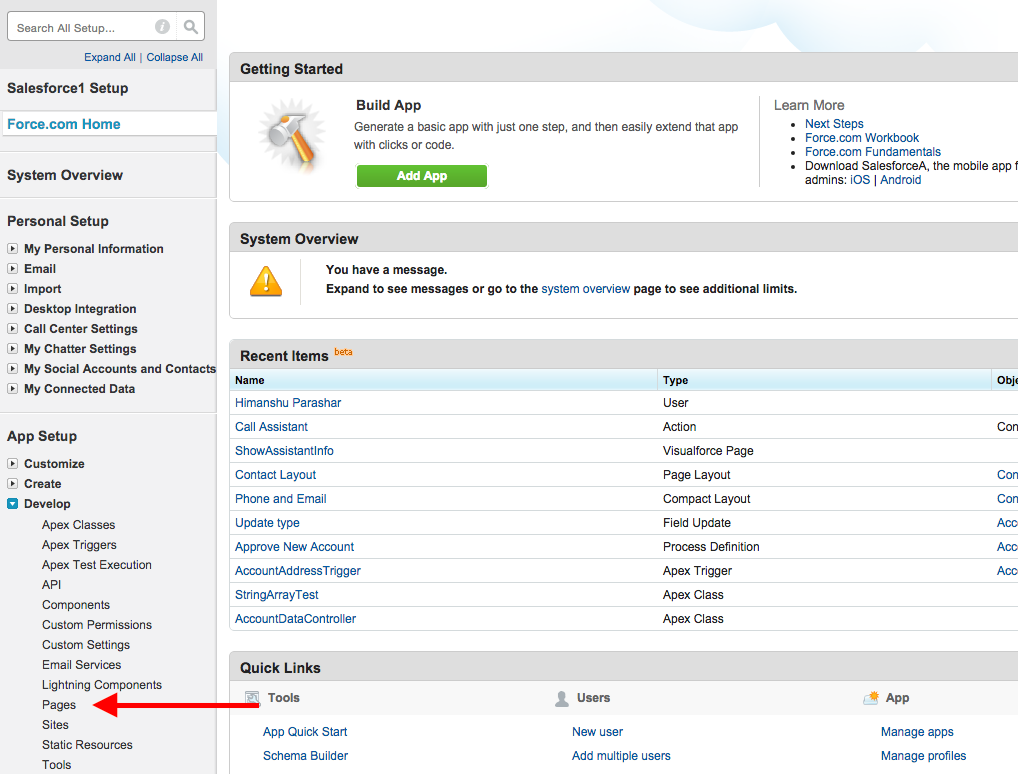
Task: Open Sites under Develop
Action: click(x=55, y=725)
